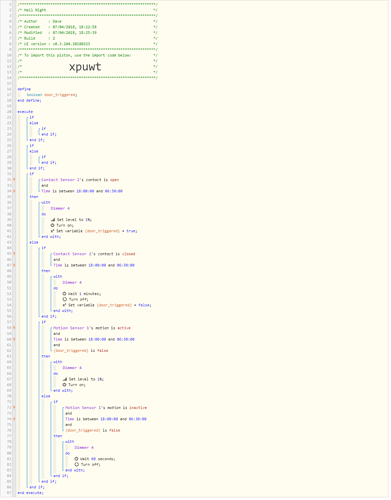Viewport: 391px width, 500px height.
Task: Click Time is between condition on line 60
Action: [94, 340]
